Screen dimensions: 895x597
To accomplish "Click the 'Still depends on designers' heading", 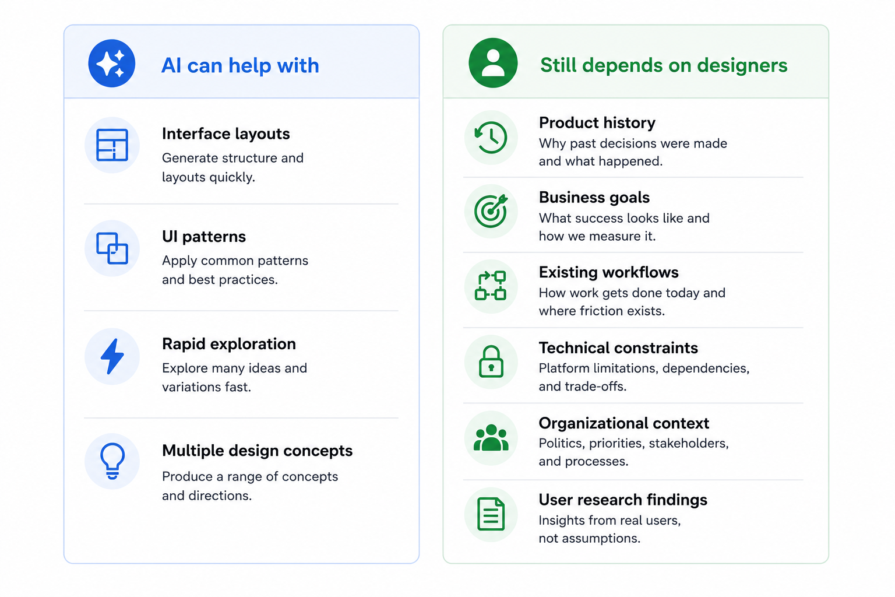I will [664, 65].
